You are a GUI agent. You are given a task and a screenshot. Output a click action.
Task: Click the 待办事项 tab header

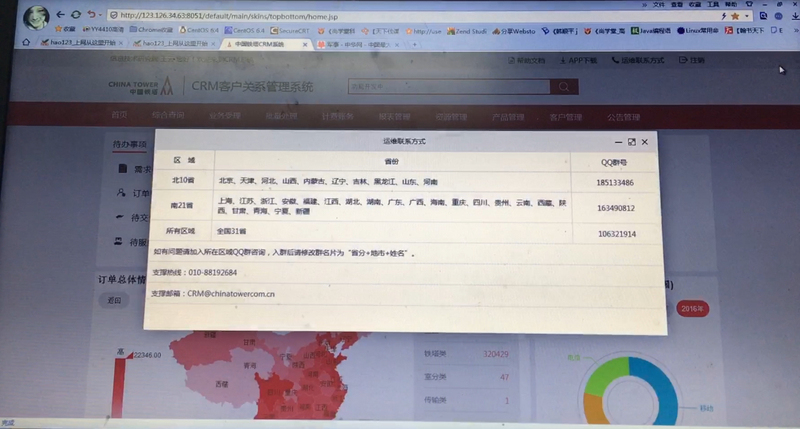(129, 144)
